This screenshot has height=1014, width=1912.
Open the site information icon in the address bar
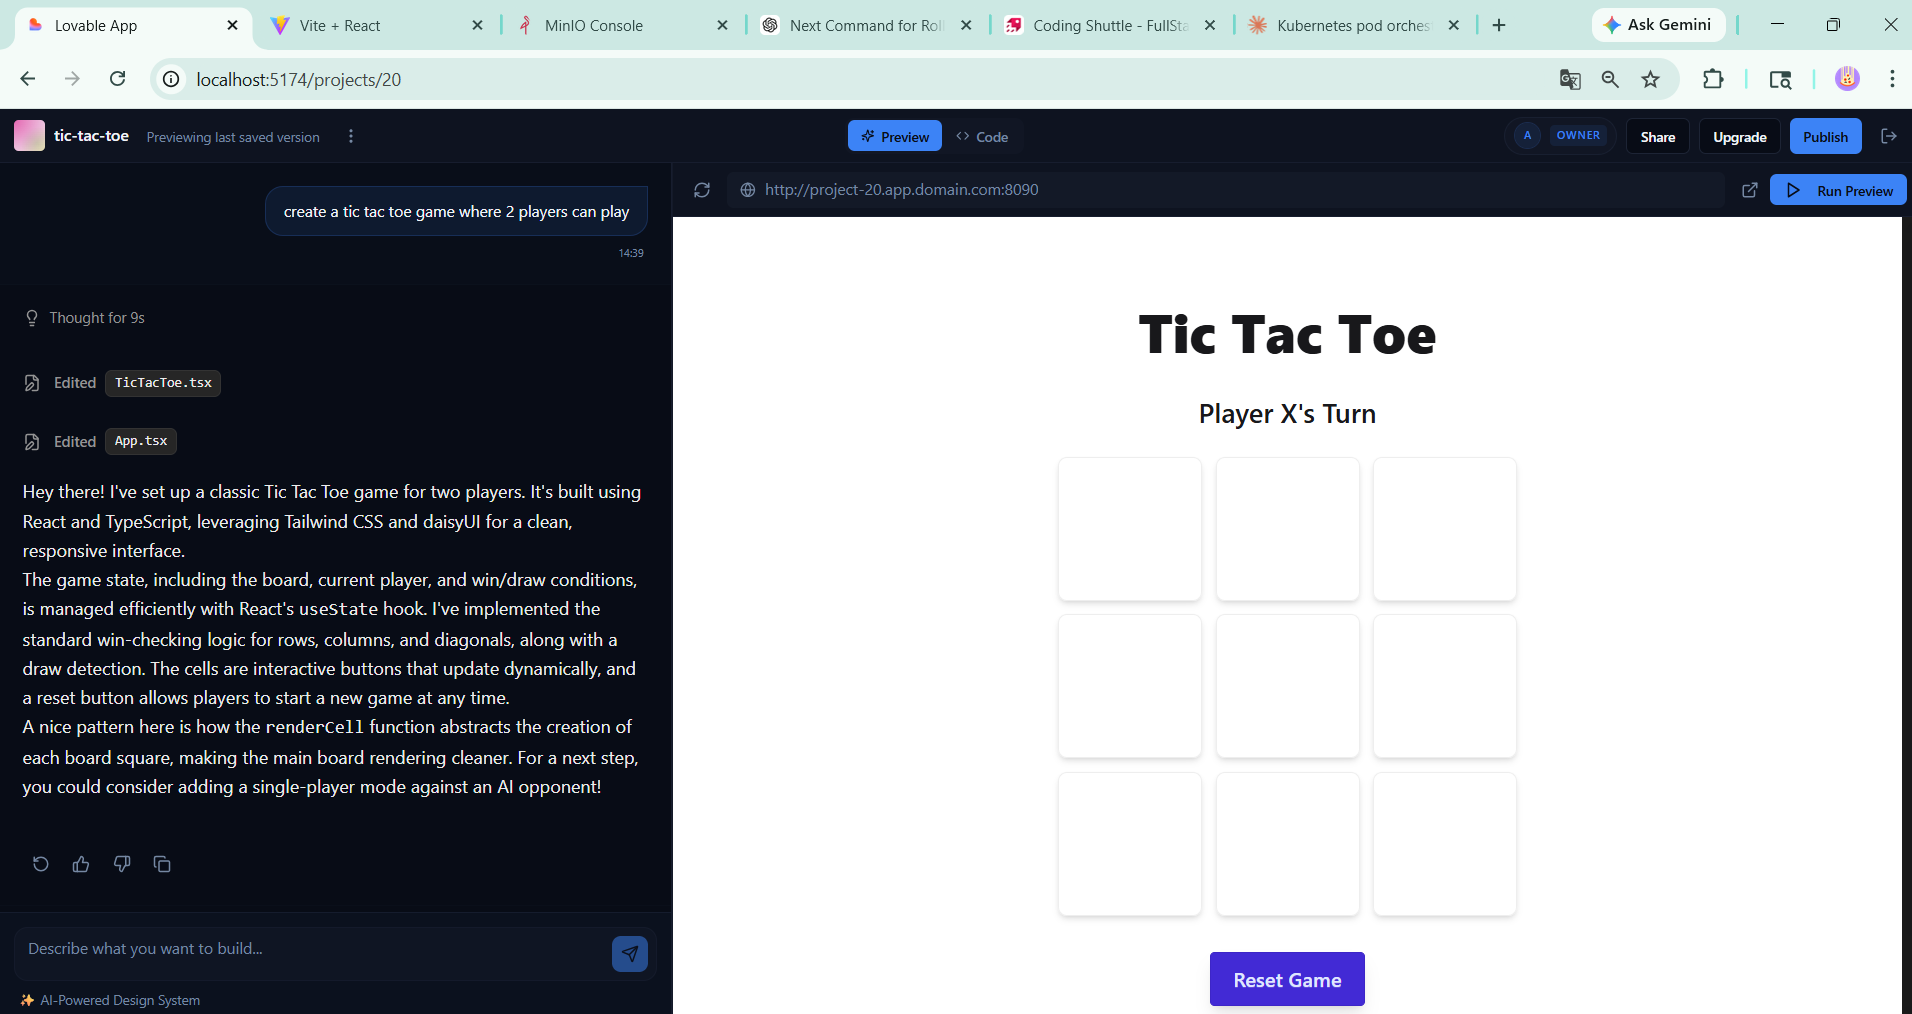point(172,79)
